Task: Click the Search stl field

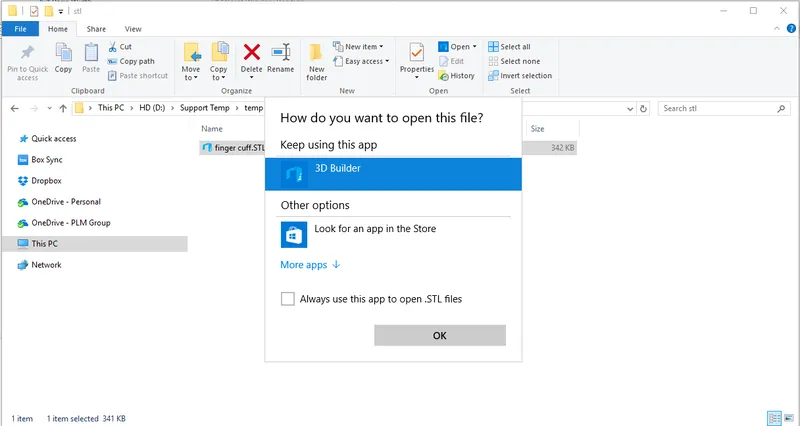Action: click(x=723, y=108)
